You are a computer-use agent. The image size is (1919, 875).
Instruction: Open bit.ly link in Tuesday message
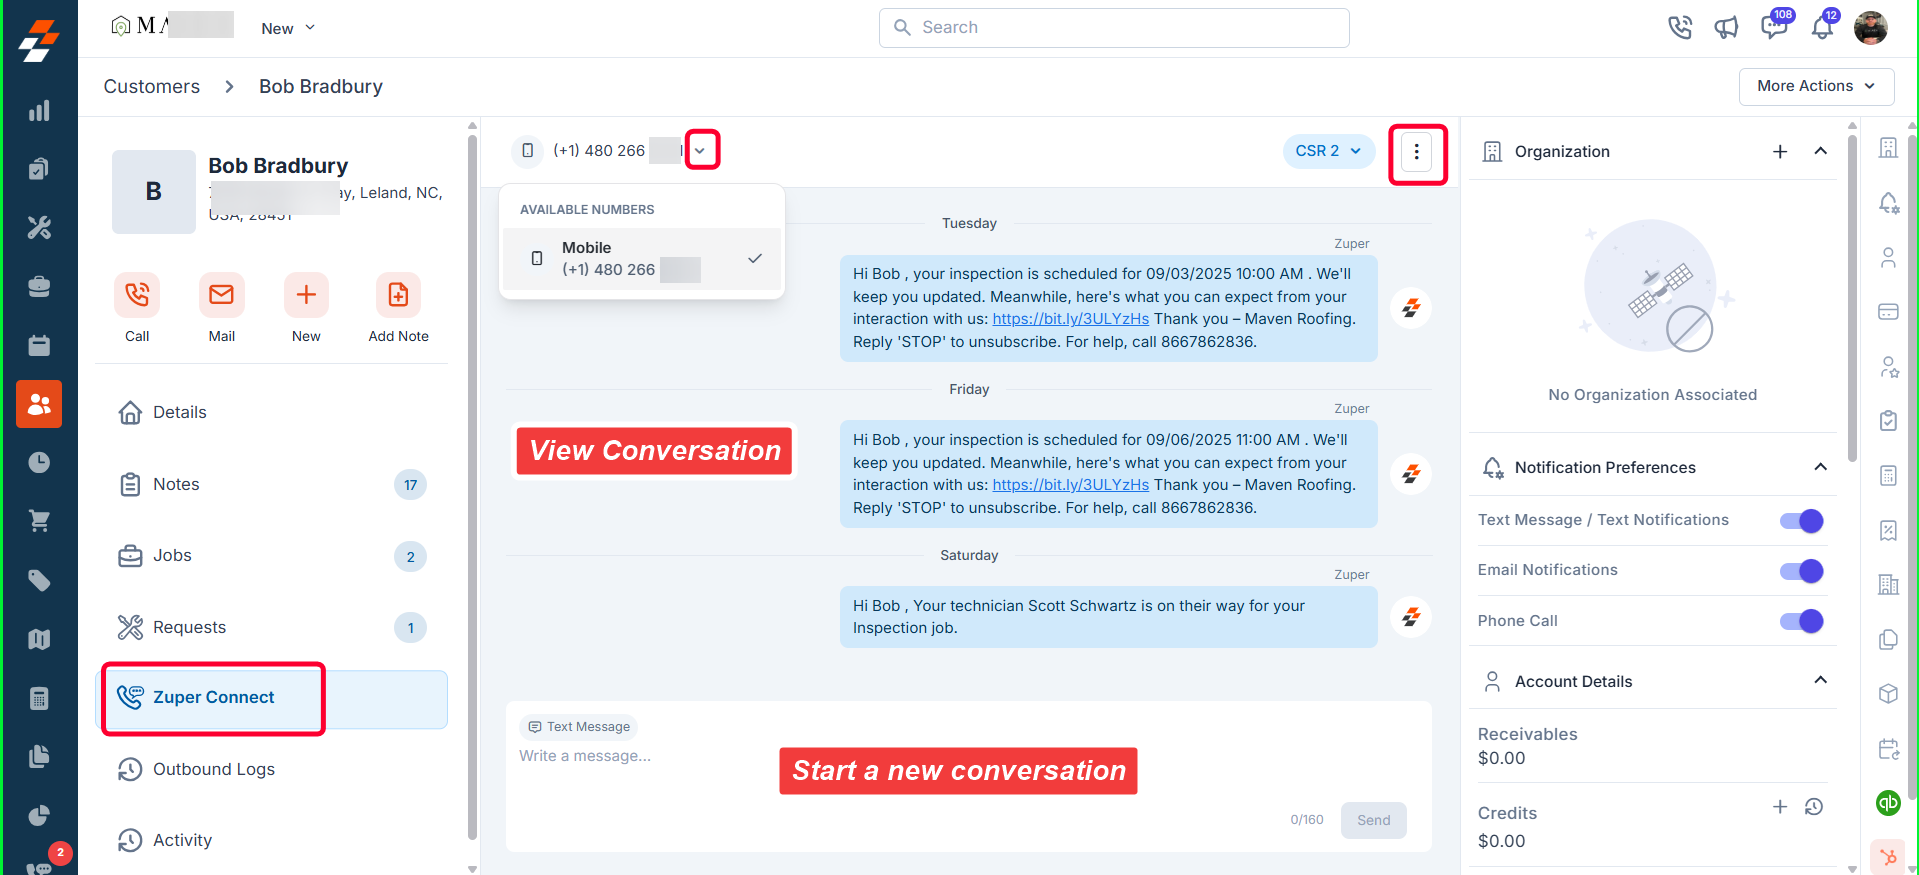click(x=1070, y=319)
